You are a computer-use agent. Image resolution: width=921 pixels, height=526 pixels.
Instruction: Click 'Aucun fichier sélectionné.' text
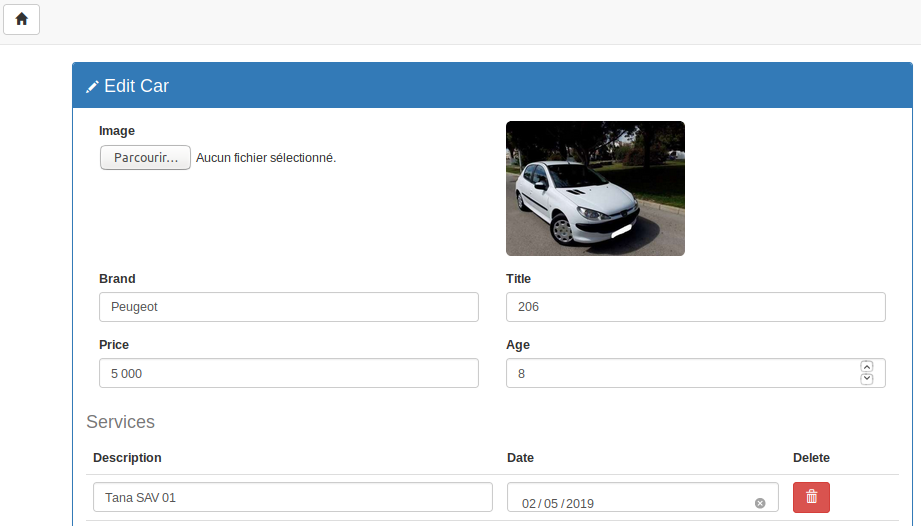pyautogui.click(x=266, y=158)
